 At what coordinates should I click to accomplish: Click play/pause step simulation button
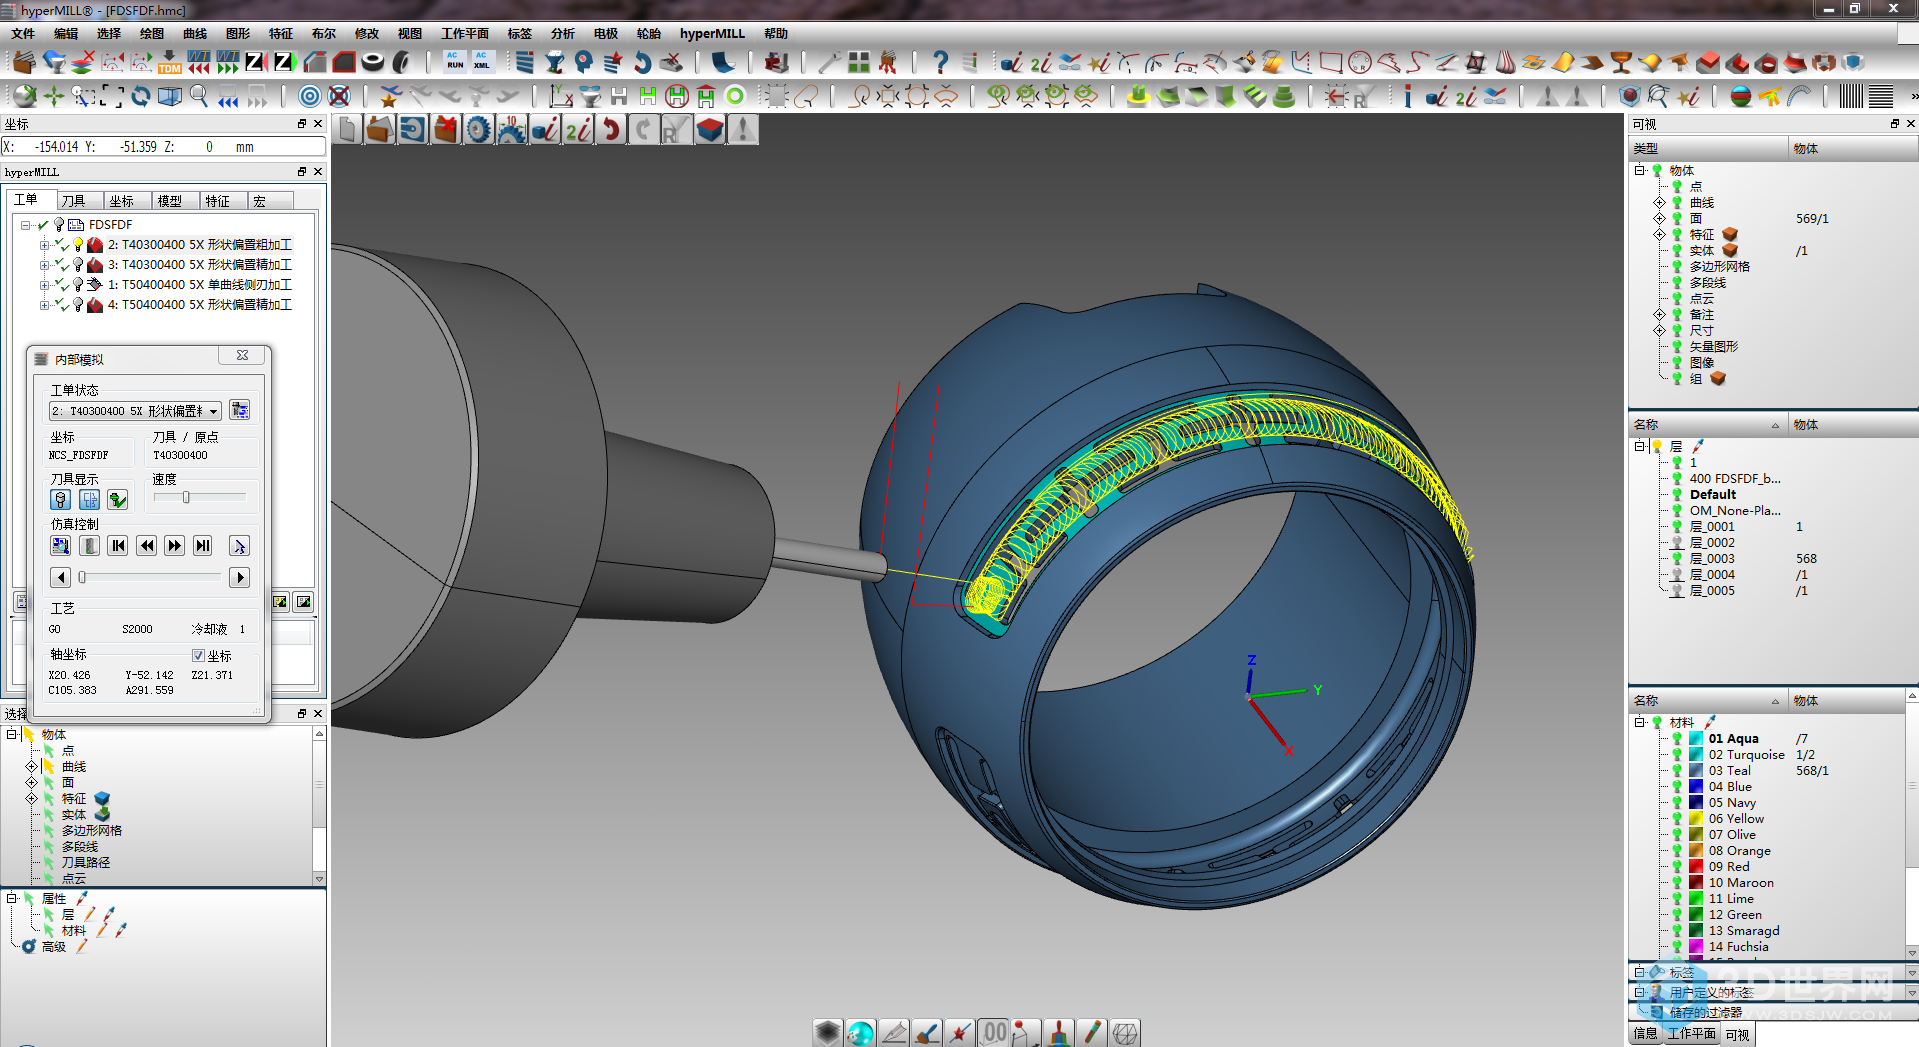(203, 546)
